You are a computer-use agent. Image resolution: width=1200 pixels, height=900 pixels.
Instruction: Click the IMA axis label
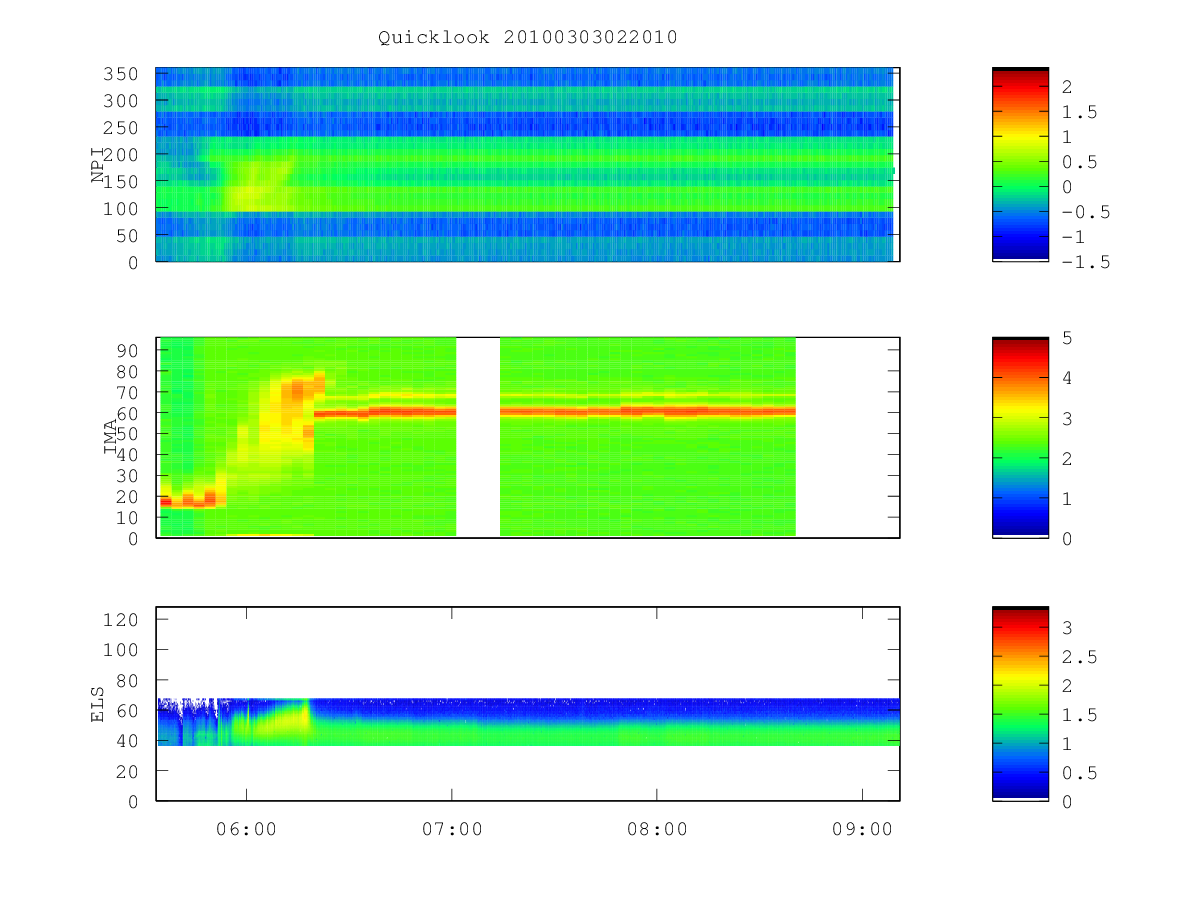[x=111, y=437]
